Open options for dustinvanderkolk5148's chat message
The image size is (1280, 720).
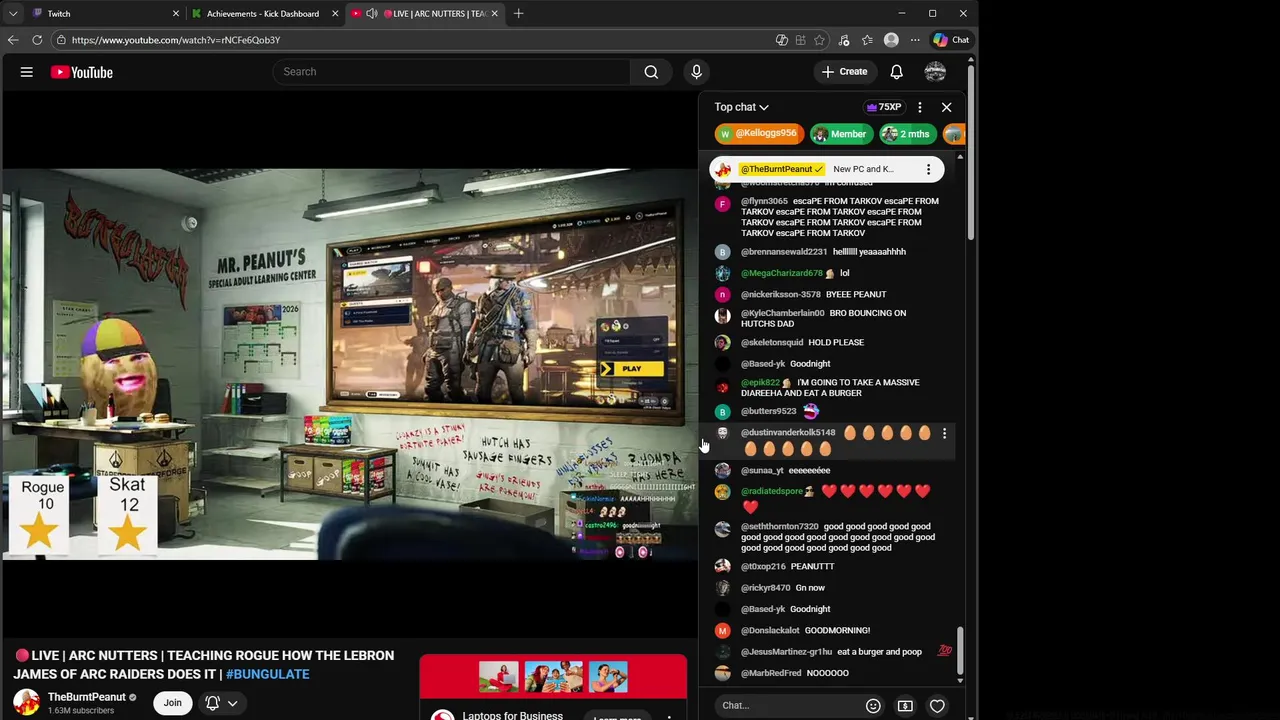[944, 433]
